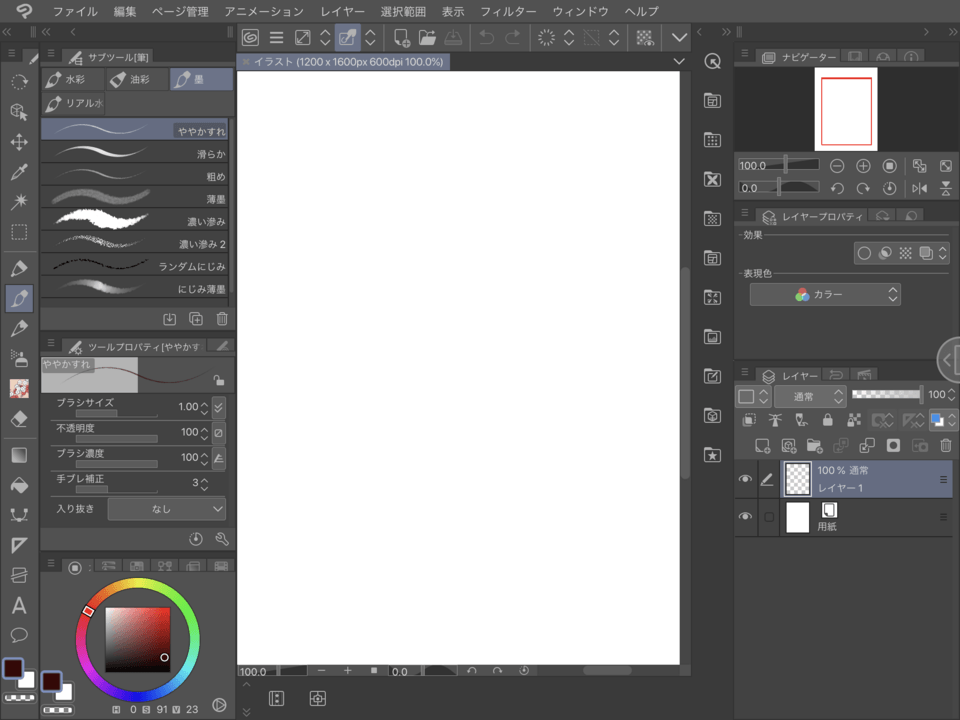The height and width of the screenshot is (720, 960).
Task: Create a new raster layer
Action: click(x=762, y=446)
